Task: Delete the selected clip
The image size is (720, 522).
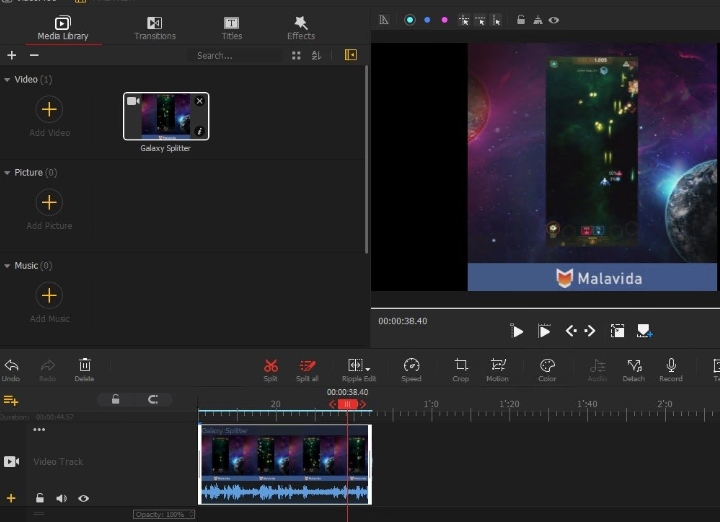Action: (x=84, y=370)
